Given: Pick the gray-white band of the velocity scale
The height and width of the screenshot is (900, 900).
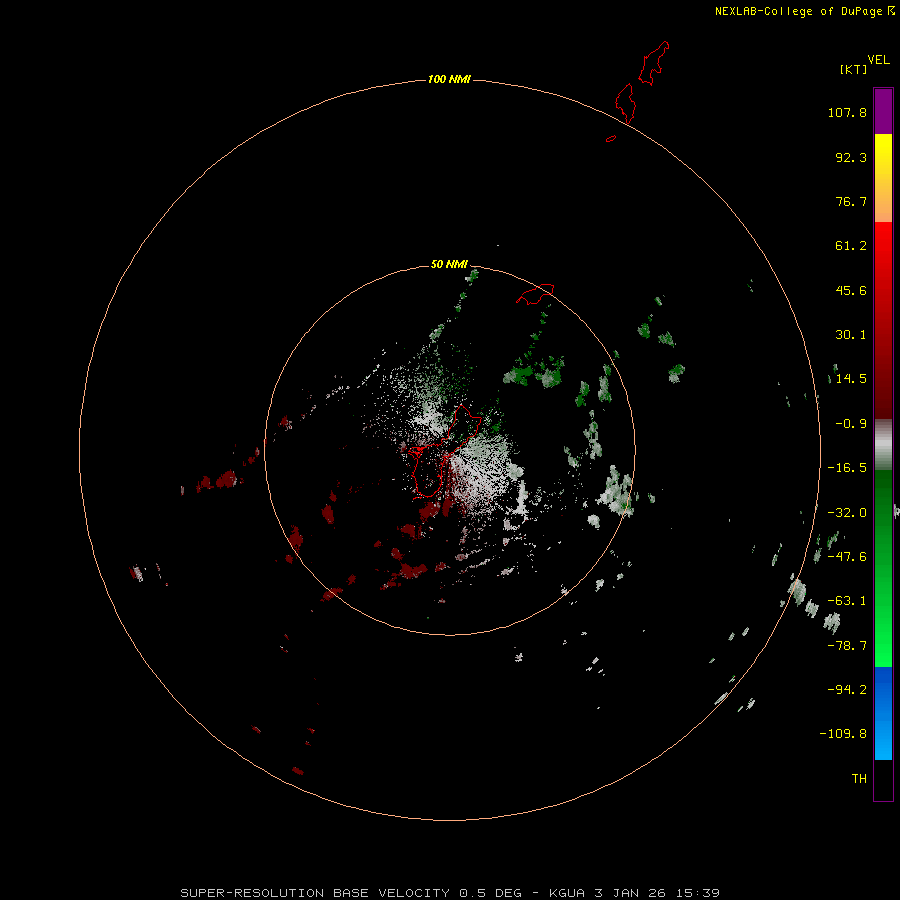Looking at the screenshot, I should [883, 445].
